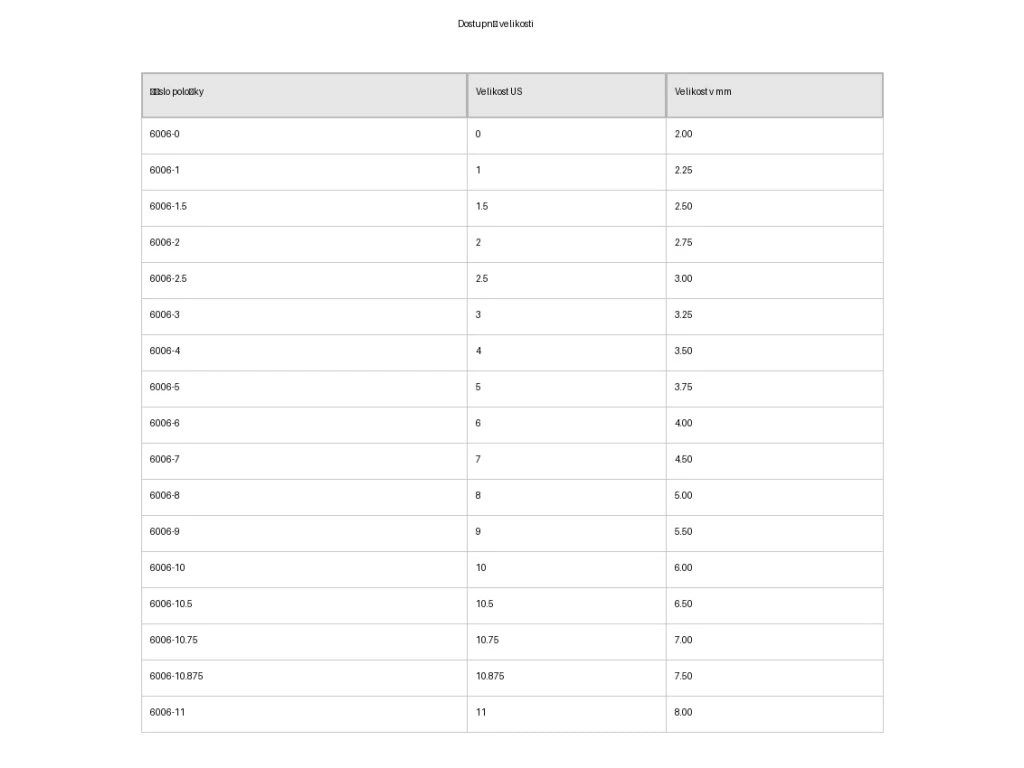Click the 'Dostupné velikosti' title text
Viewport: 1024px width, 768px height.
coord(496,24)
